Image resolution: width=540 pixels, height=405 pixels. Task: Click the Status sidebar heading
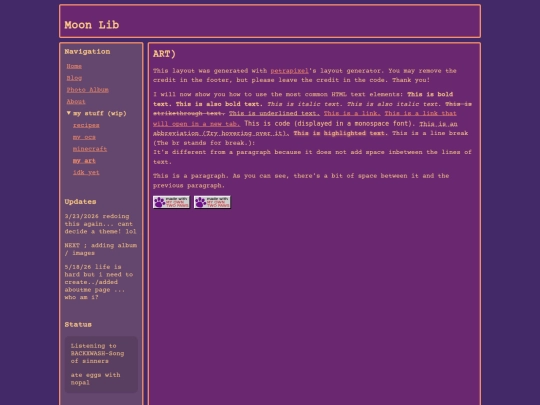78,325
